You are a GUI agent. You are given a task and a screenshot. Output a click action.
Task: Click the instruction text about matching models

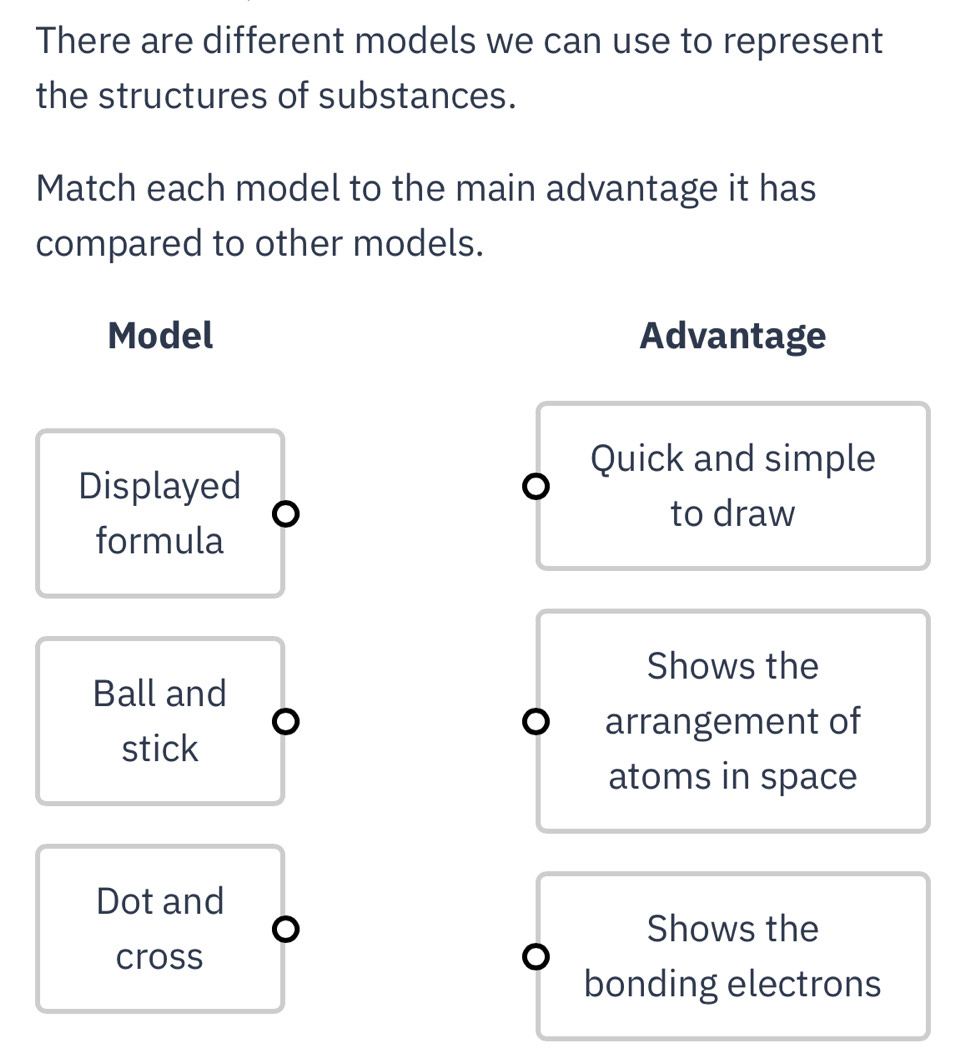coord(426,214)
